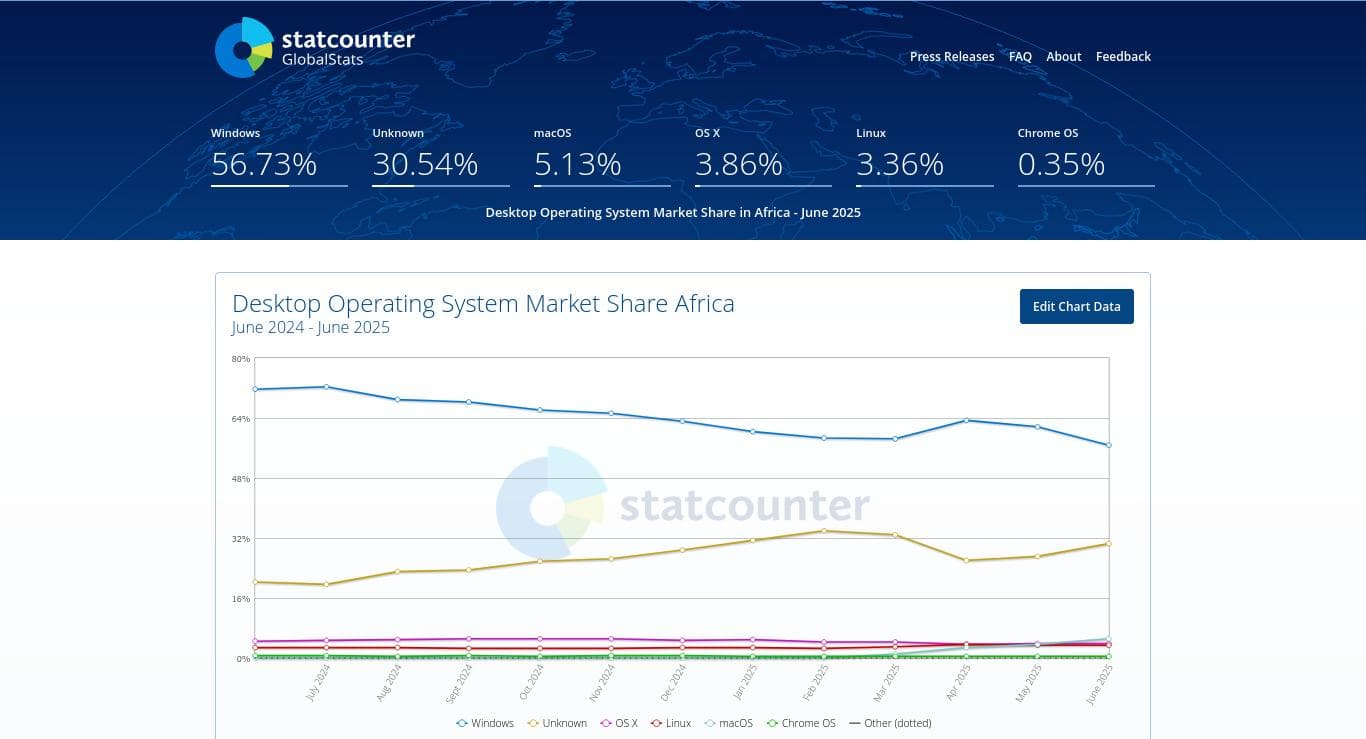Click the Chrome OS 0.35% header stat
The image size is (1366, 739).
[1061, 164]
